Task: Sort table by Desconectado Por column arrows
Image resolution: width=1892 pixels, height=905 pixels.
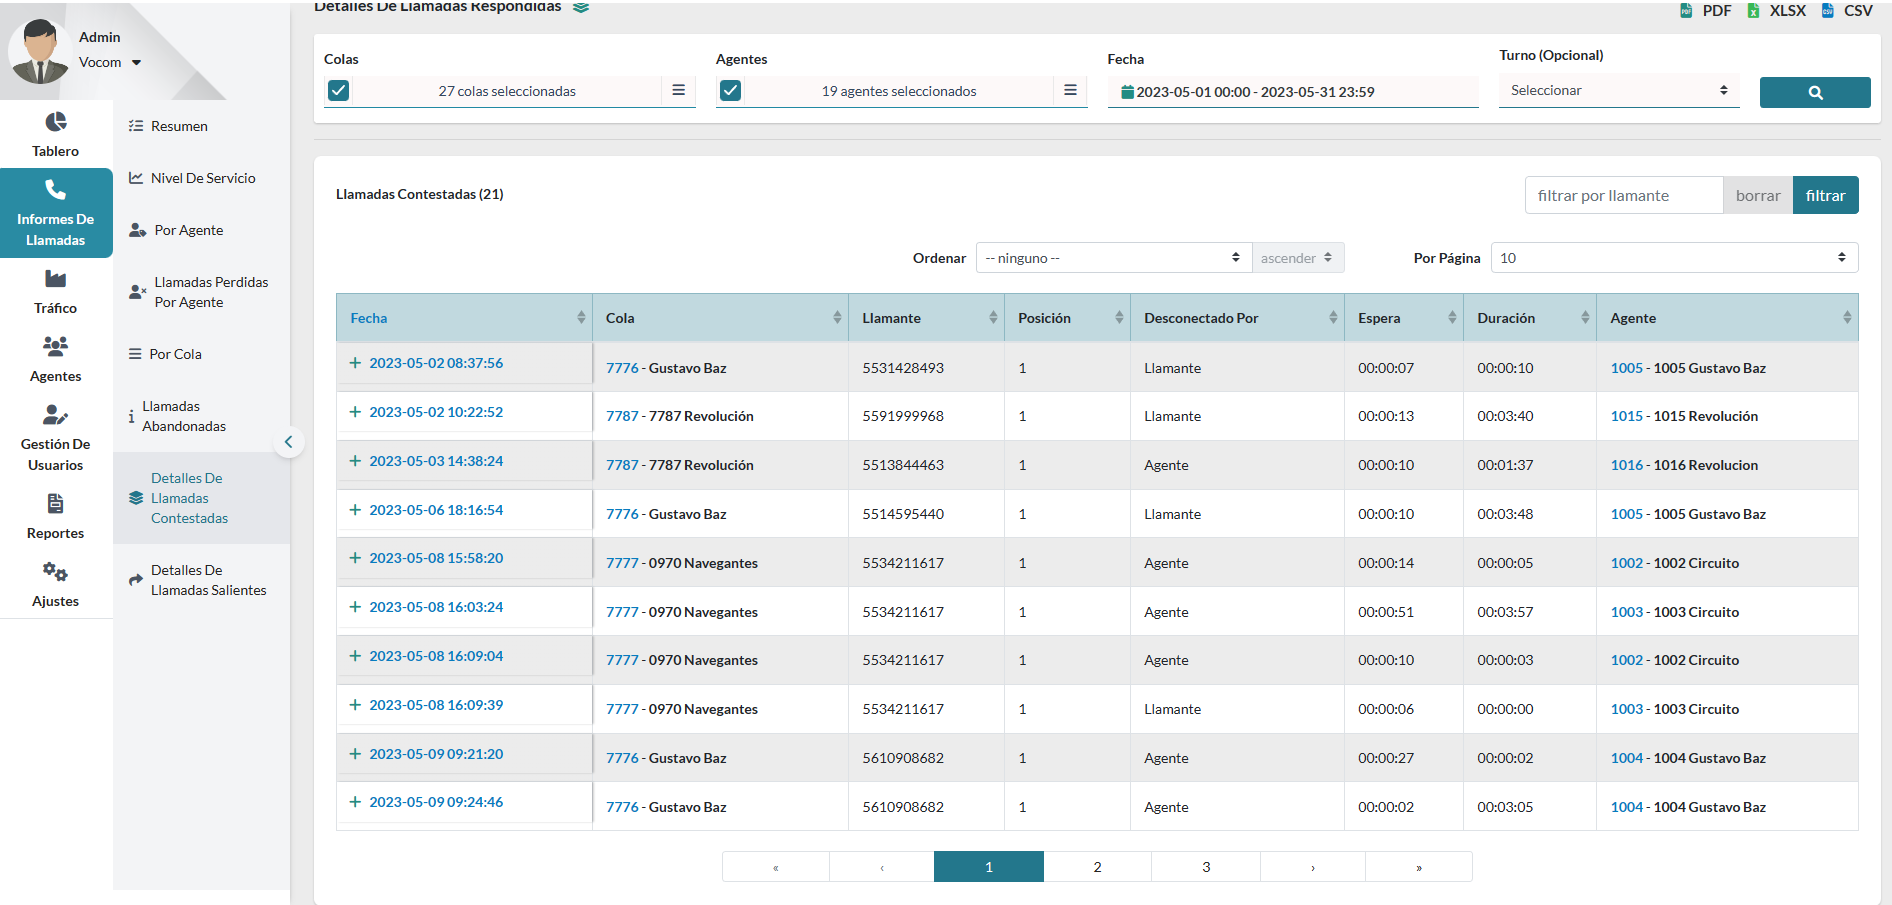Action: pos(1333,318)
